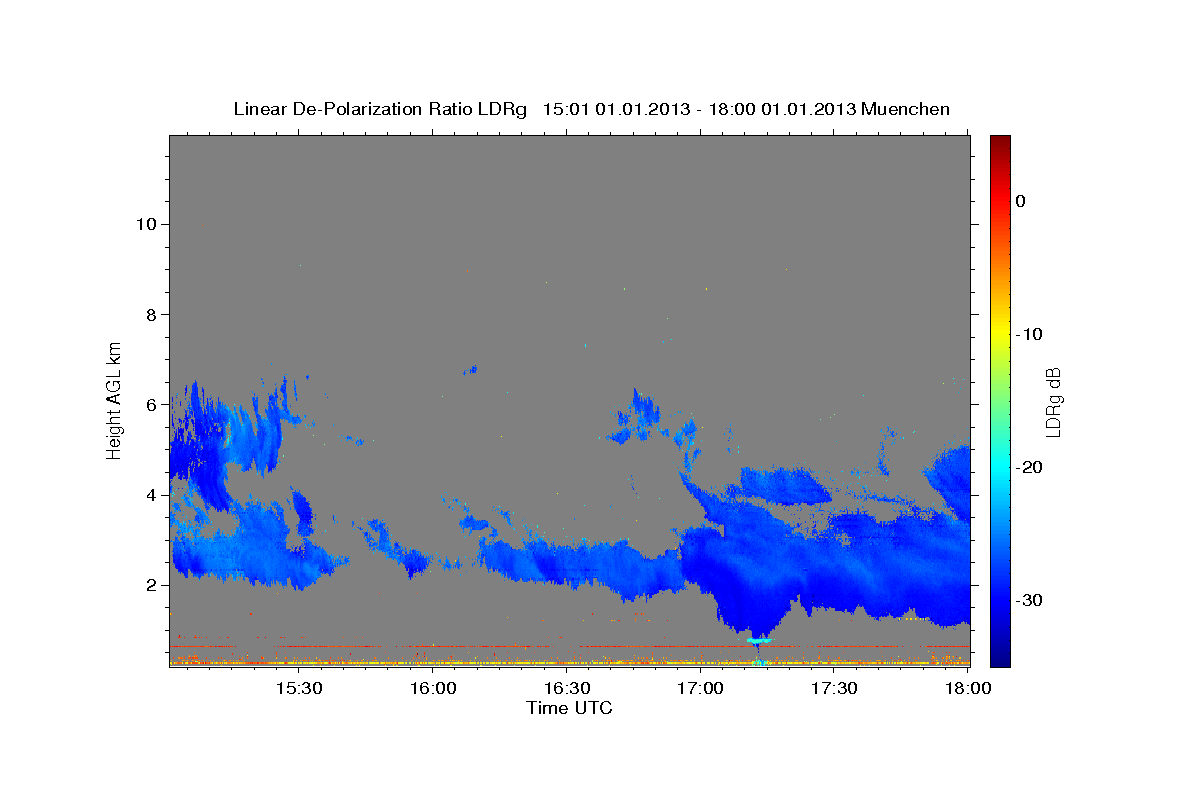This screenshot has width=1200, height=800.
Task: Click the 'Height AGL km' axis label
Action: [115, 399]
